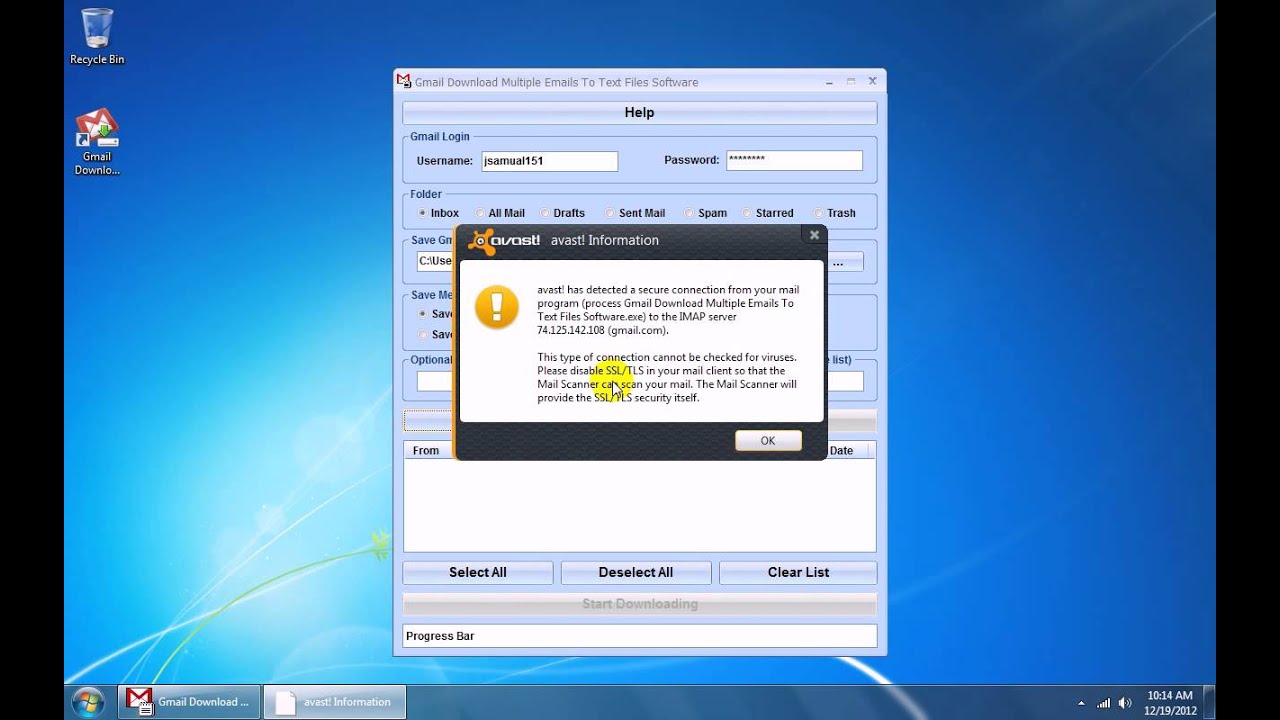
Task: Close the avast! Information dialog
Action: tap(814, 235)
